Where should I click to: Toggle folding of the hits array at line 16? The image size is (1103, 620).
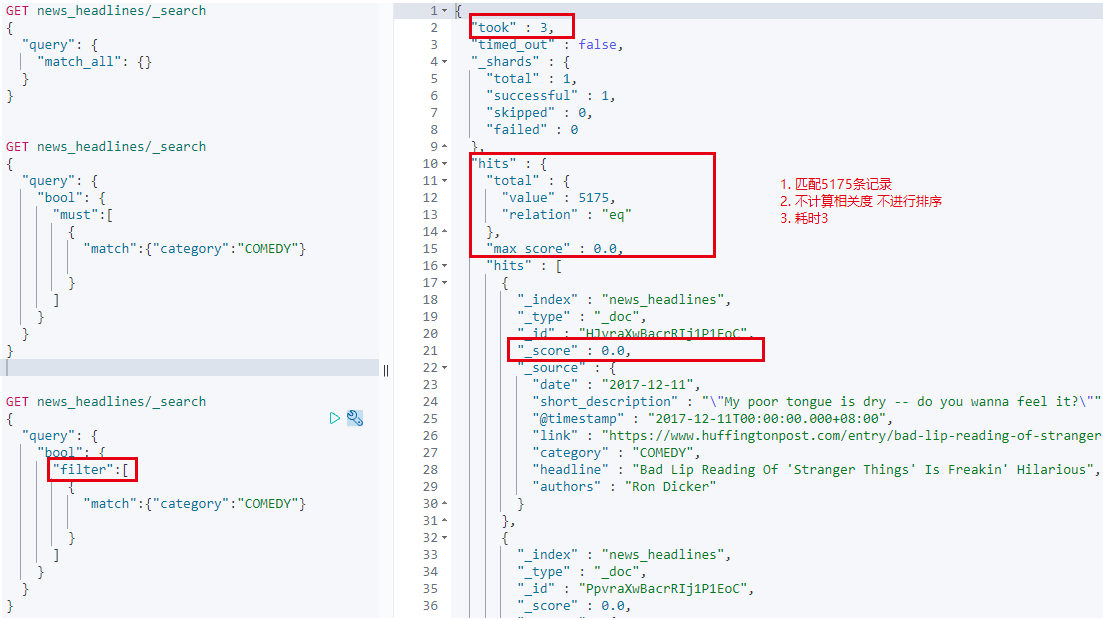[x=442, y=265]
